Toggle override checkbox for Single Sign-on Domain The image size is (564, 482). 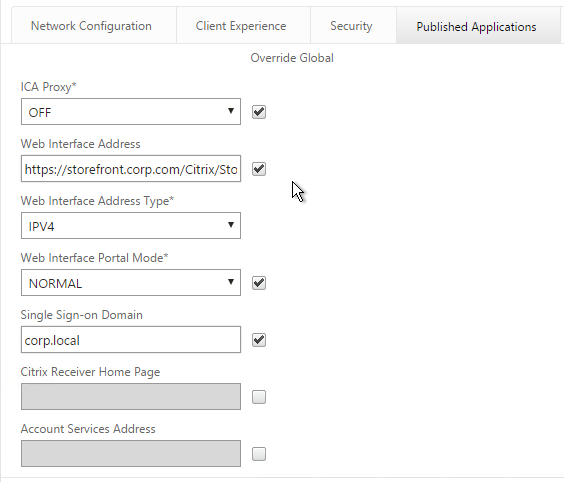[x=259, y=340]
